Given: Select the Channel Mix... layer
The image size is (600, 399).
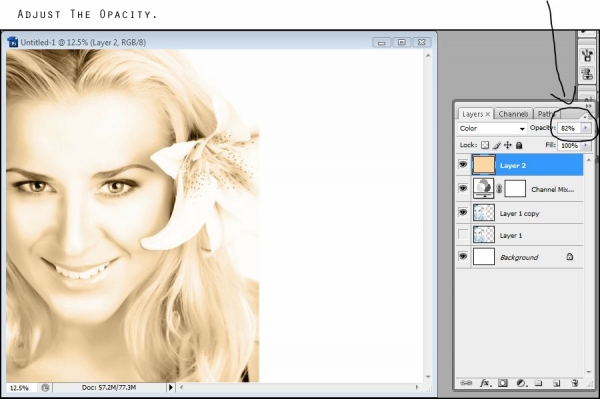Looking at the screenshot, I should [x=520, y=189].
